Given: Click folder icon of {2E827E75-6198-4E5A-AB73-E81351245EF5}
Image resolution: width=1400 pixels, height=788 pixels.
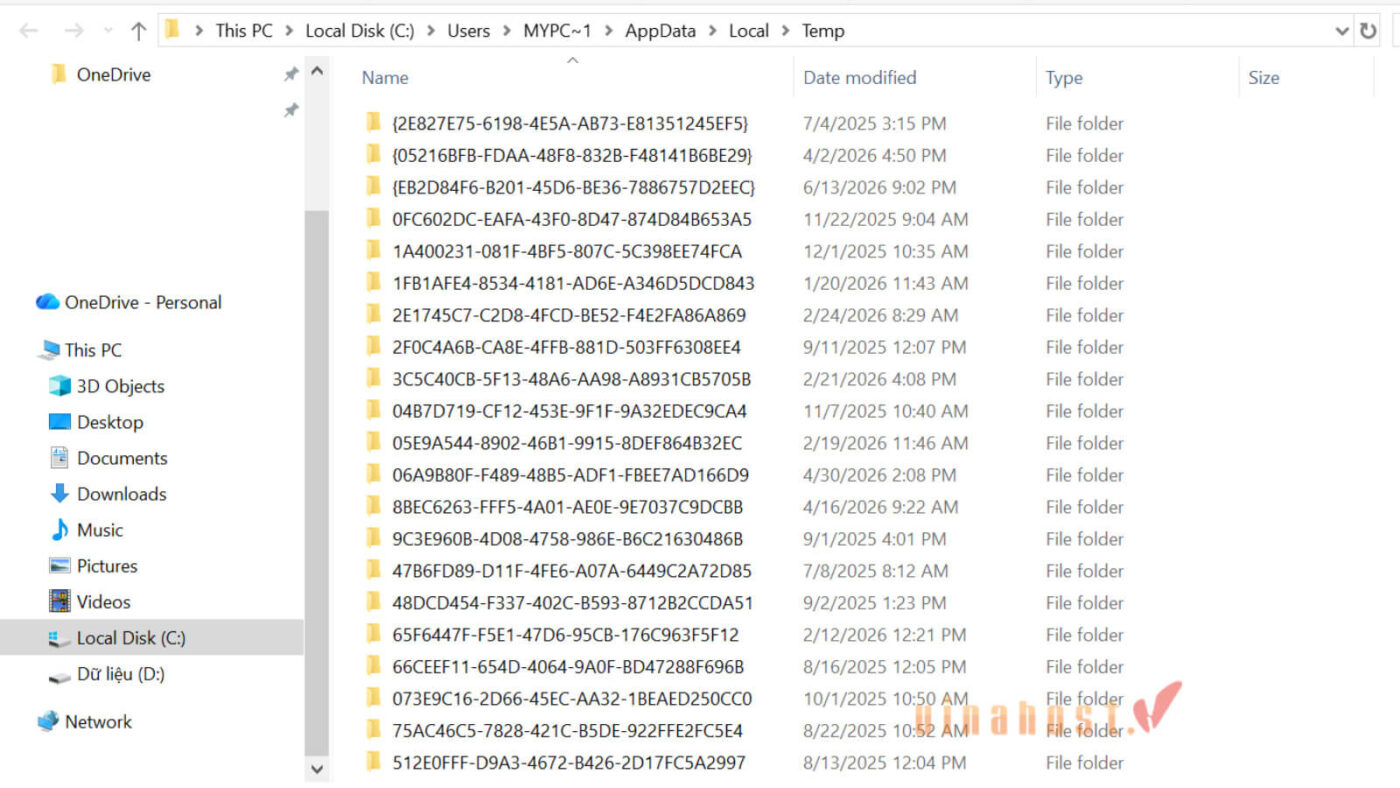Looking at the screenshot, I should click(374, 123).
